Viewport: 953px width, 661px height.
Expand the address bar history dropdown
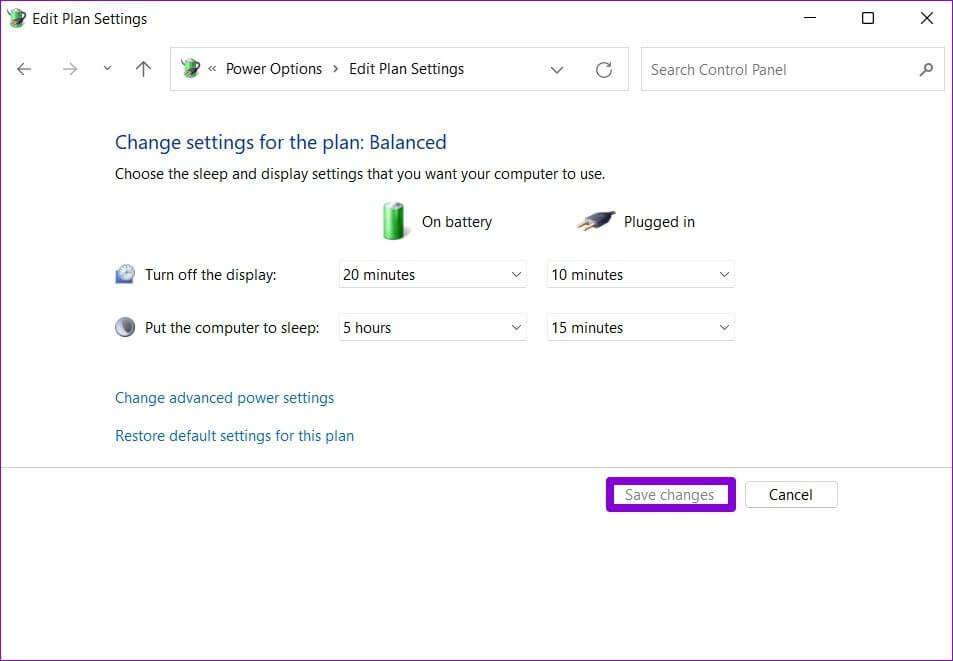point(557,70)
